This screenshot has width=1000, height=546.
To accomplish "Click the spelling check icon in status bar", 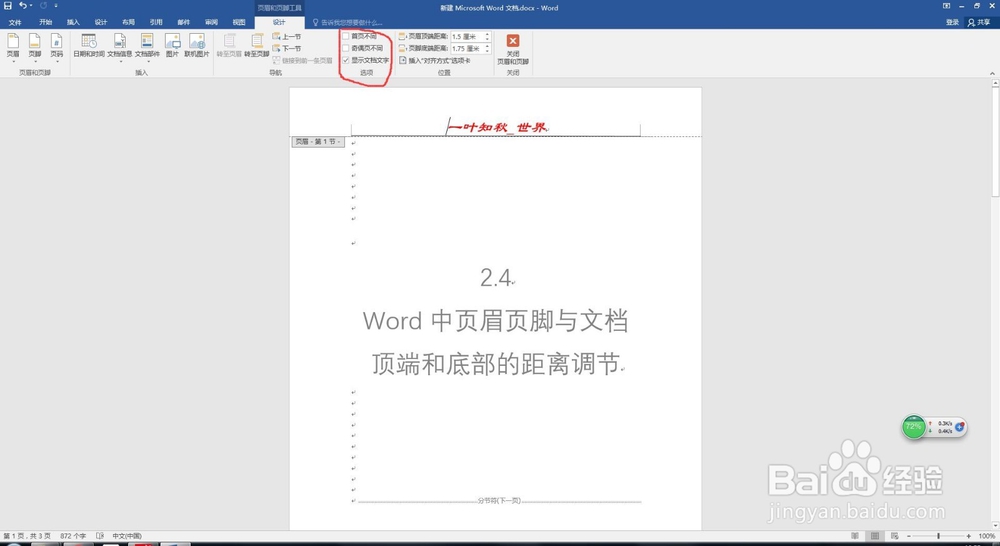I will click(100, 536).
